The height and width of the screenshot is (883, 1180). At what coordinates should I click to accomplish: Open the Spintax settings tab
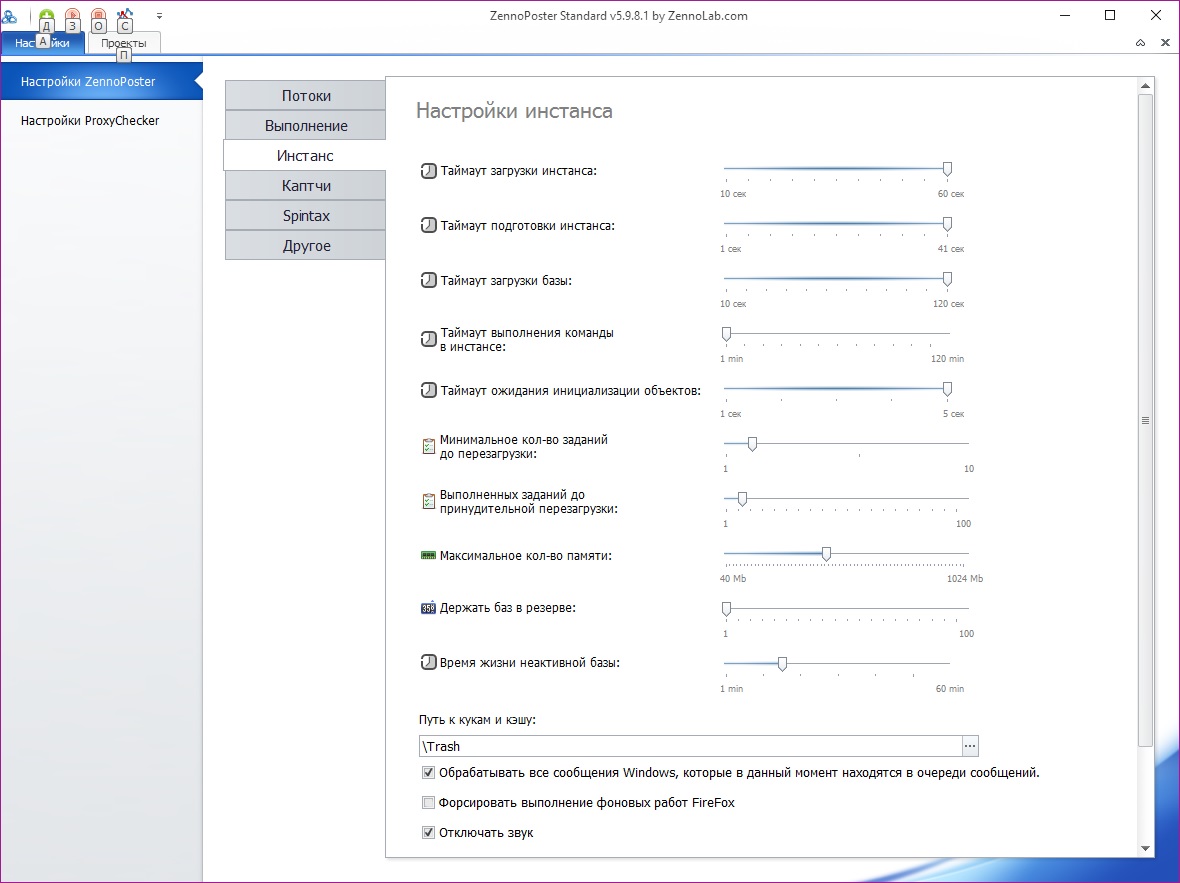pos(306,216)
